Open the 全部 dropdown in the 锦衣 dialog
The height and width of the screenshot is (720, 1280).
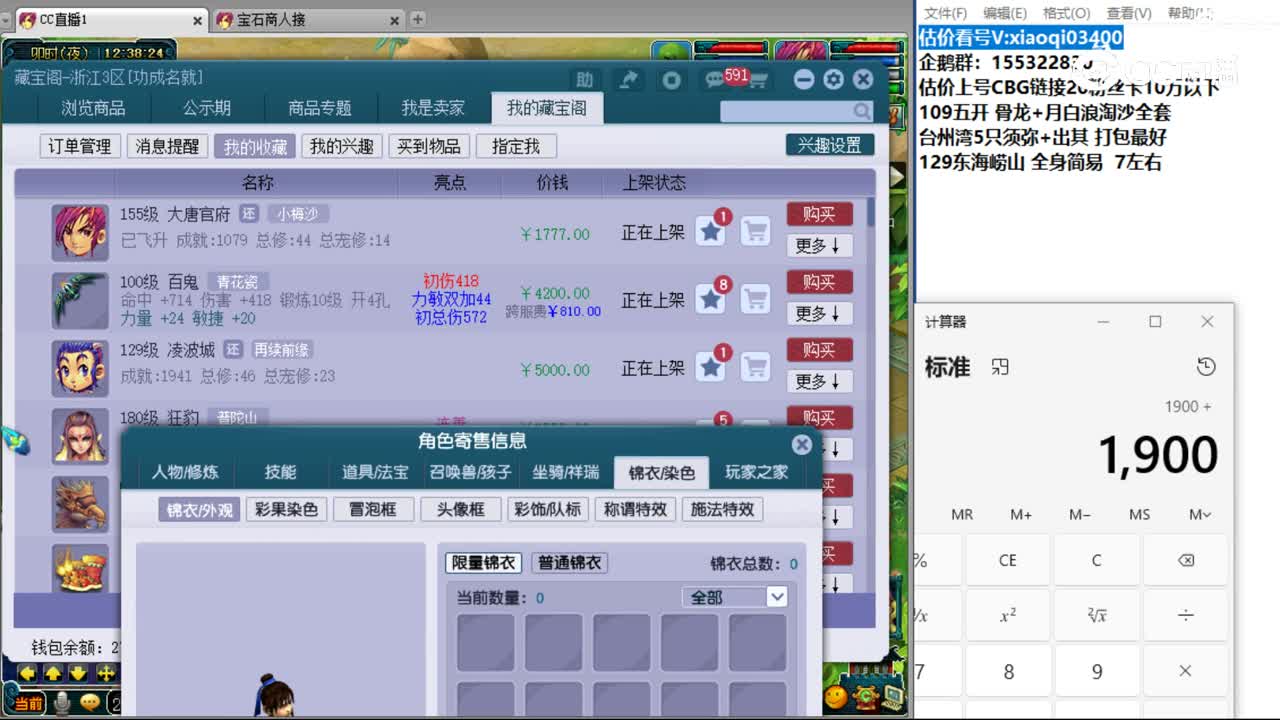tap(735, 596)
